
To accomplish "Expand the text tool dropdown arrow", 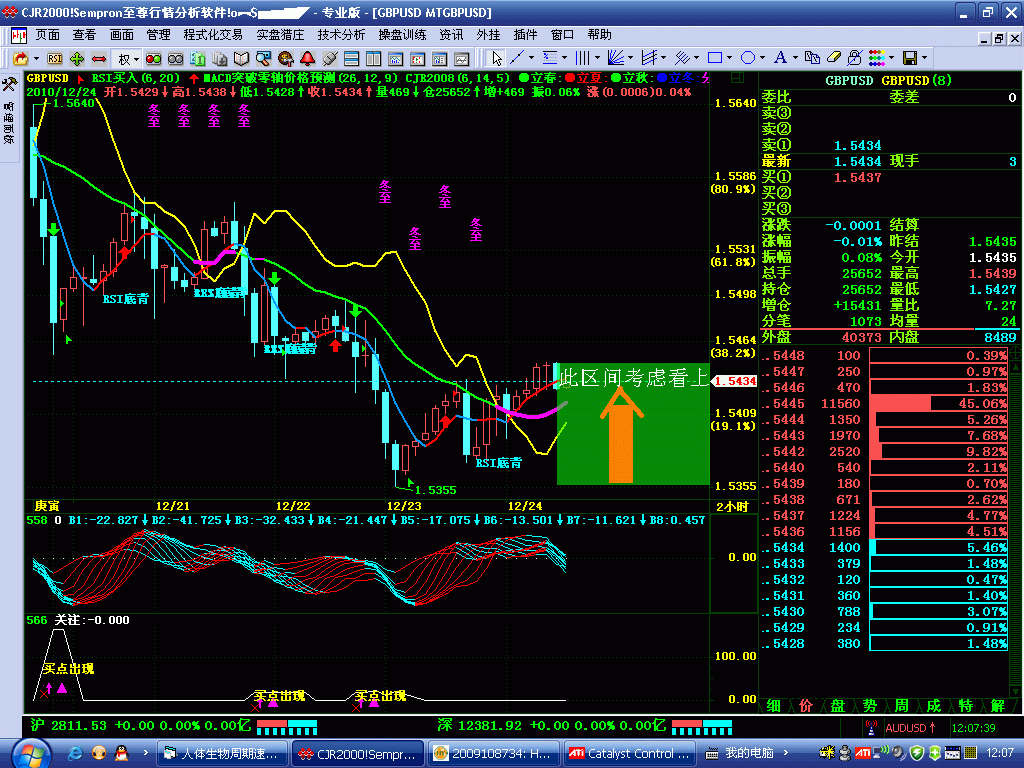I will coord(795,58).
